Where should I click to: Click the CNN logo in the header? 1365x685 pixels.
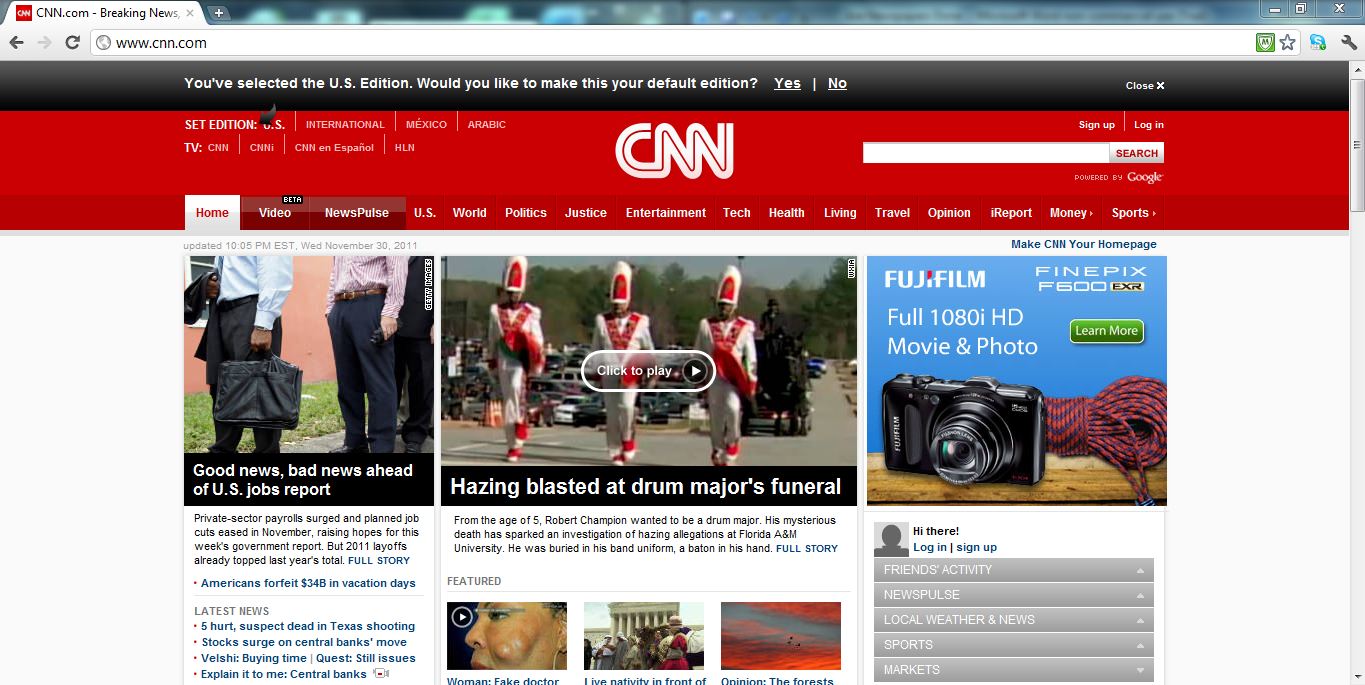[x=675, y=151]
